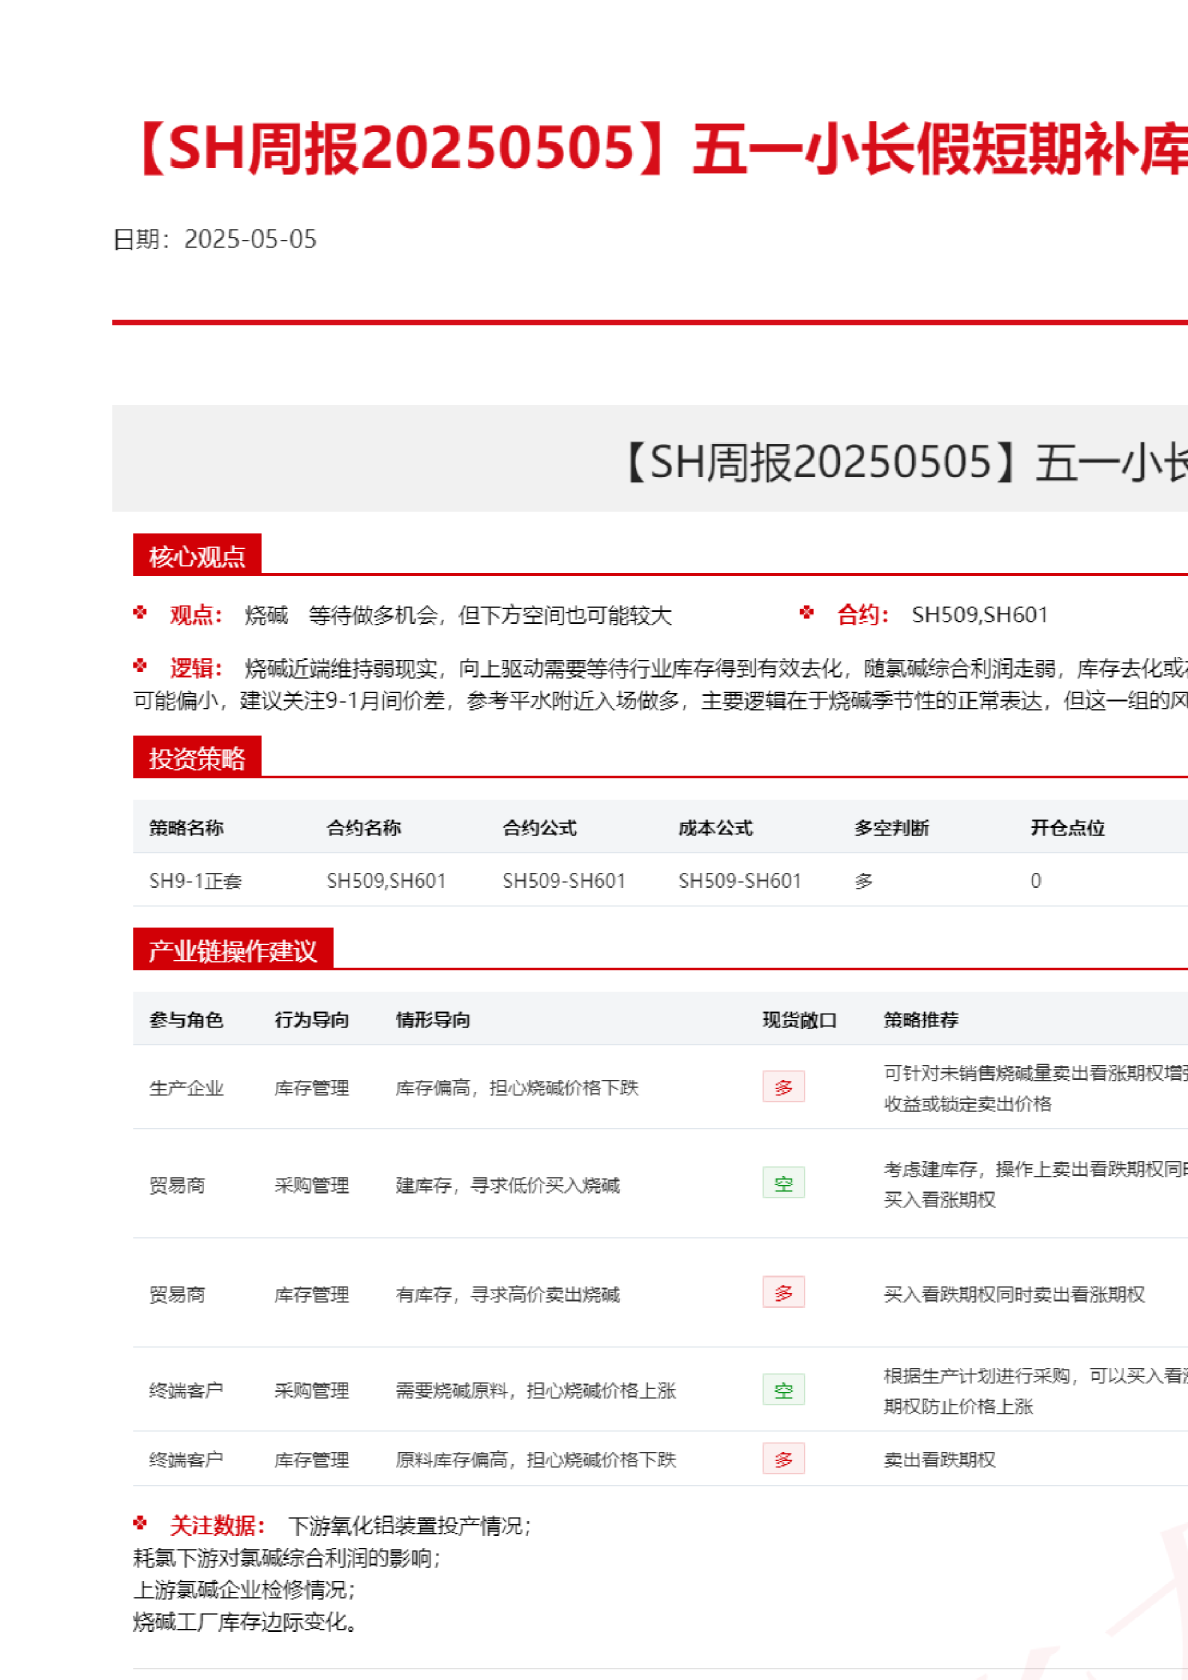Click the red diamond bullet before 合约
The image size is (1188, 1680).
(x=807, y=613)
